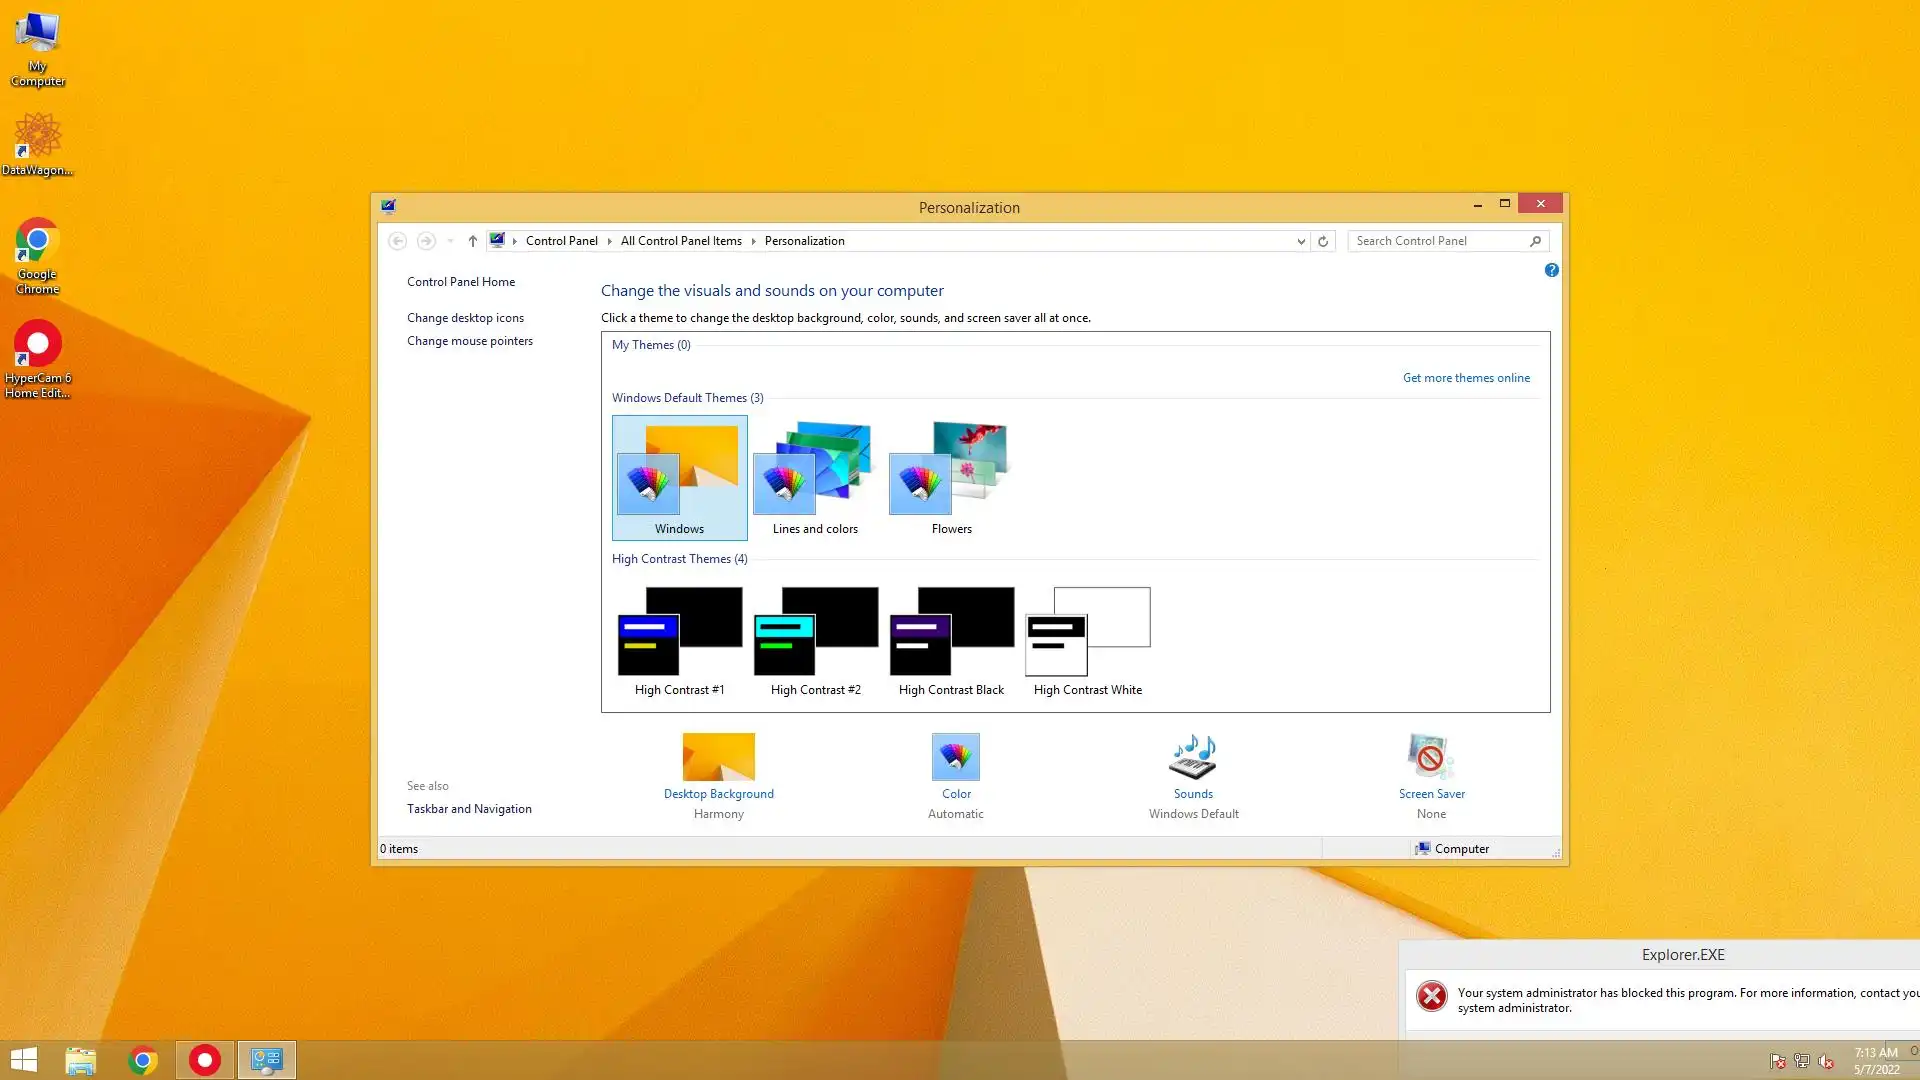
Task: Open the Sounds settings icon
Action: (1193, 757)
